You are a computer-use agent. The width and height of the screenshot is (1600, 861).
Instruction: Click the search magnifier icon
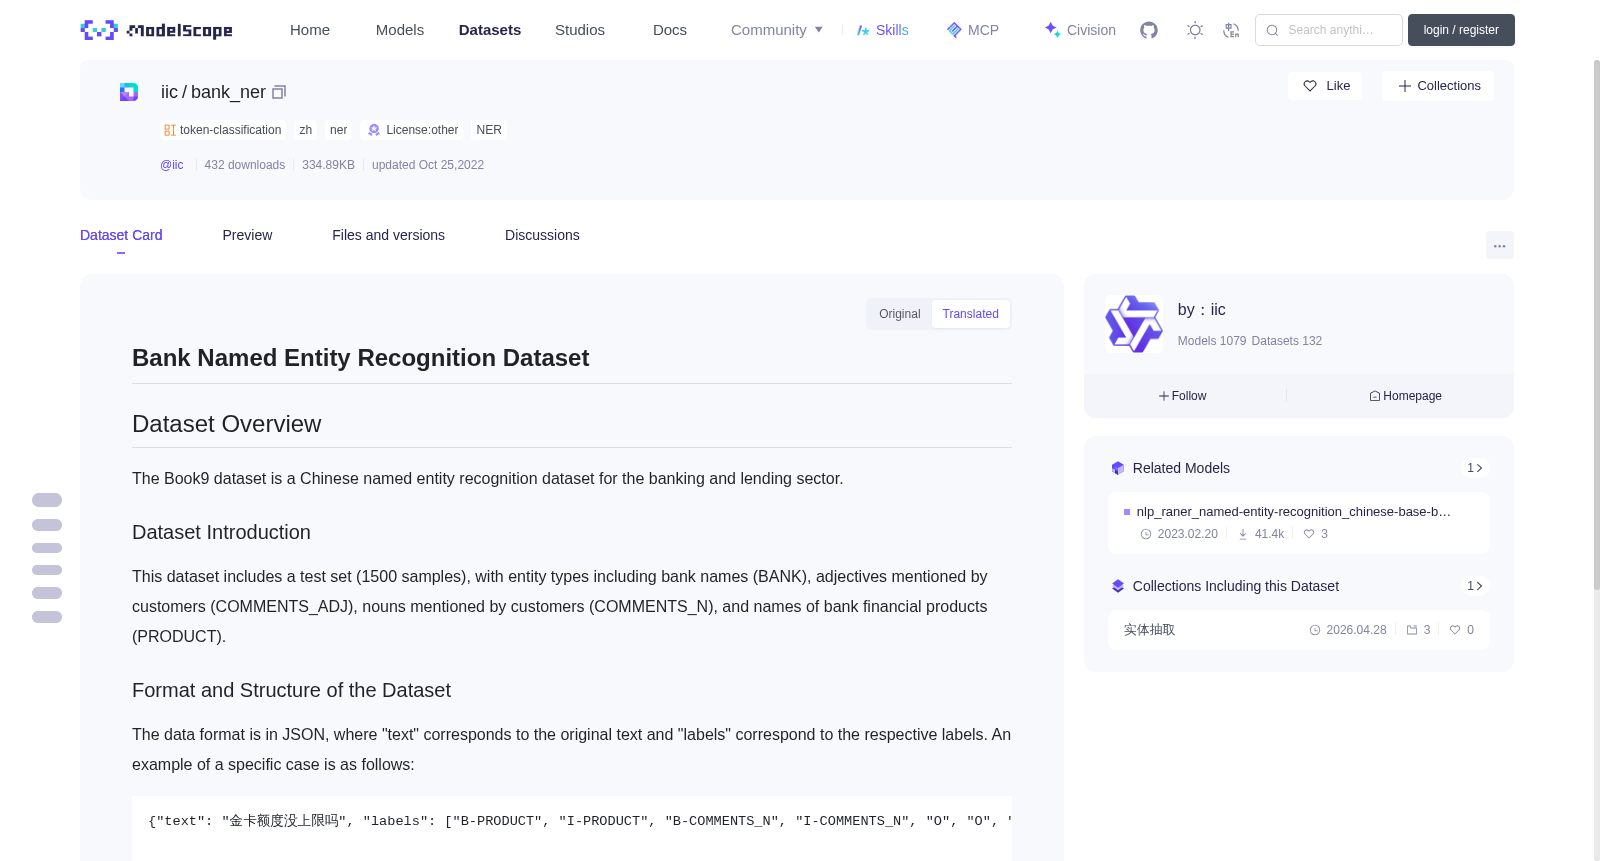pyautogui.click(x=1272, y=30)
